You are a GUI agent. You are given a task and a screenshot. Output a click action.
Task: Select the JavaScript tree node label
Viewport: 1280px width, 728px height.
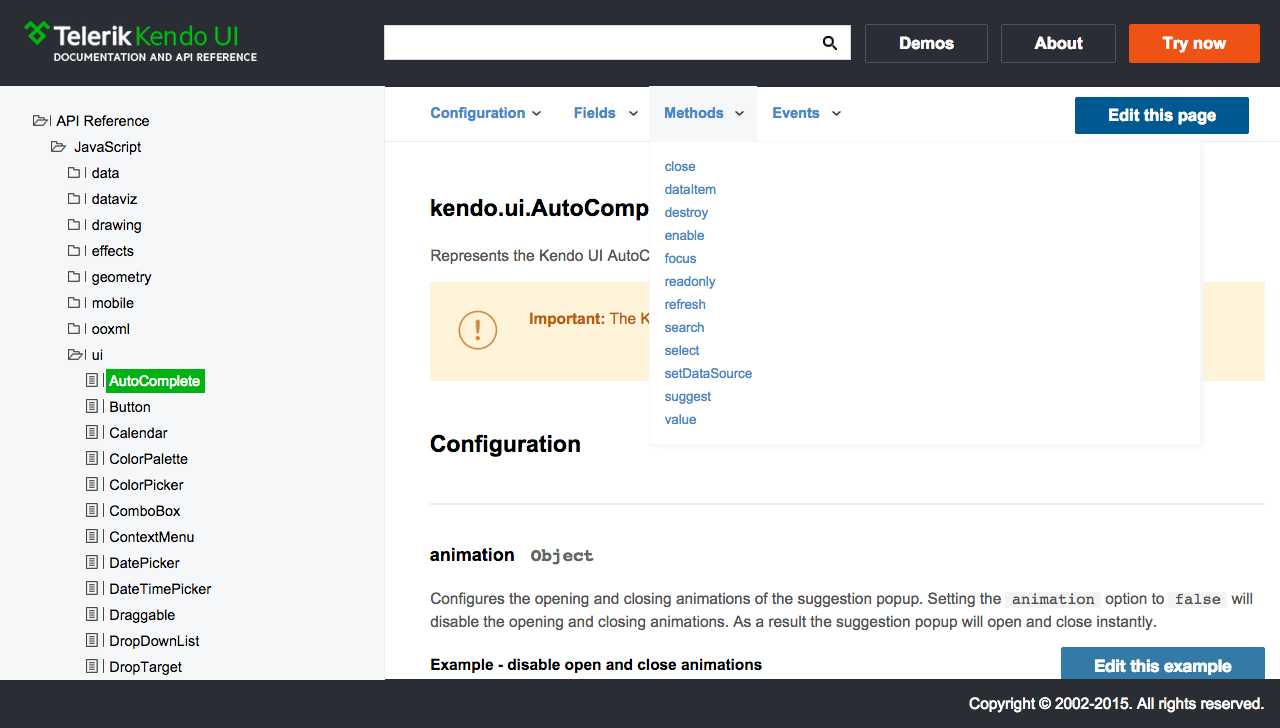(107, 147)
